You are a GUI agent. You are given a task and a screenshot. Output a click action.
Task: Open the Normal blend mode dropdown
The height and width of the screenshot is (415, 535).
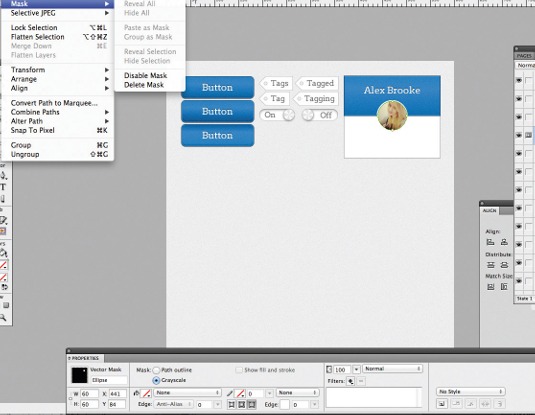[x=392, y=369]
